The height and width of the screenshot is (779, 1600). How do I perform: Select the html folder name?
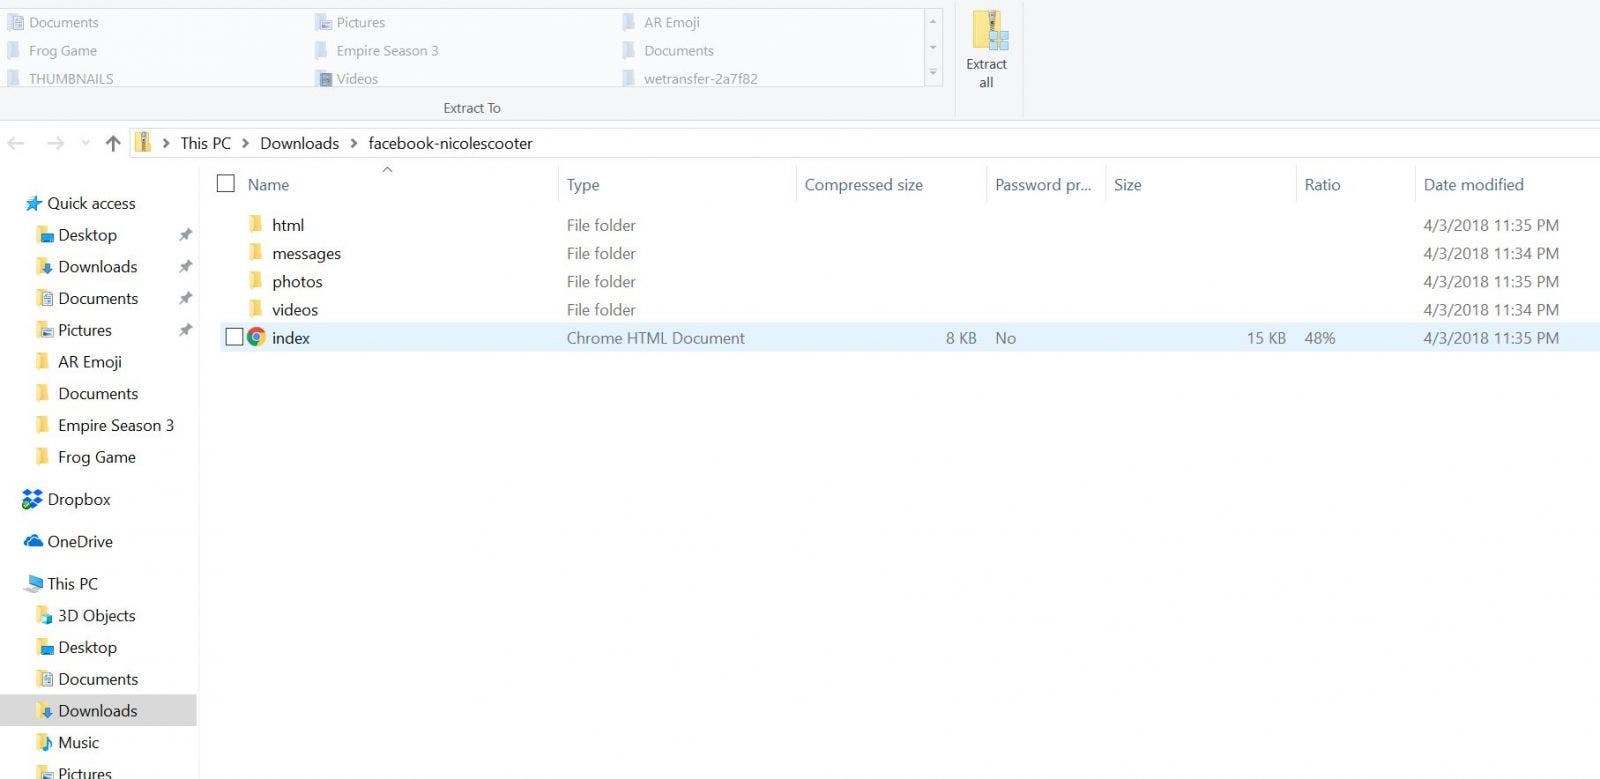[288, 225]
